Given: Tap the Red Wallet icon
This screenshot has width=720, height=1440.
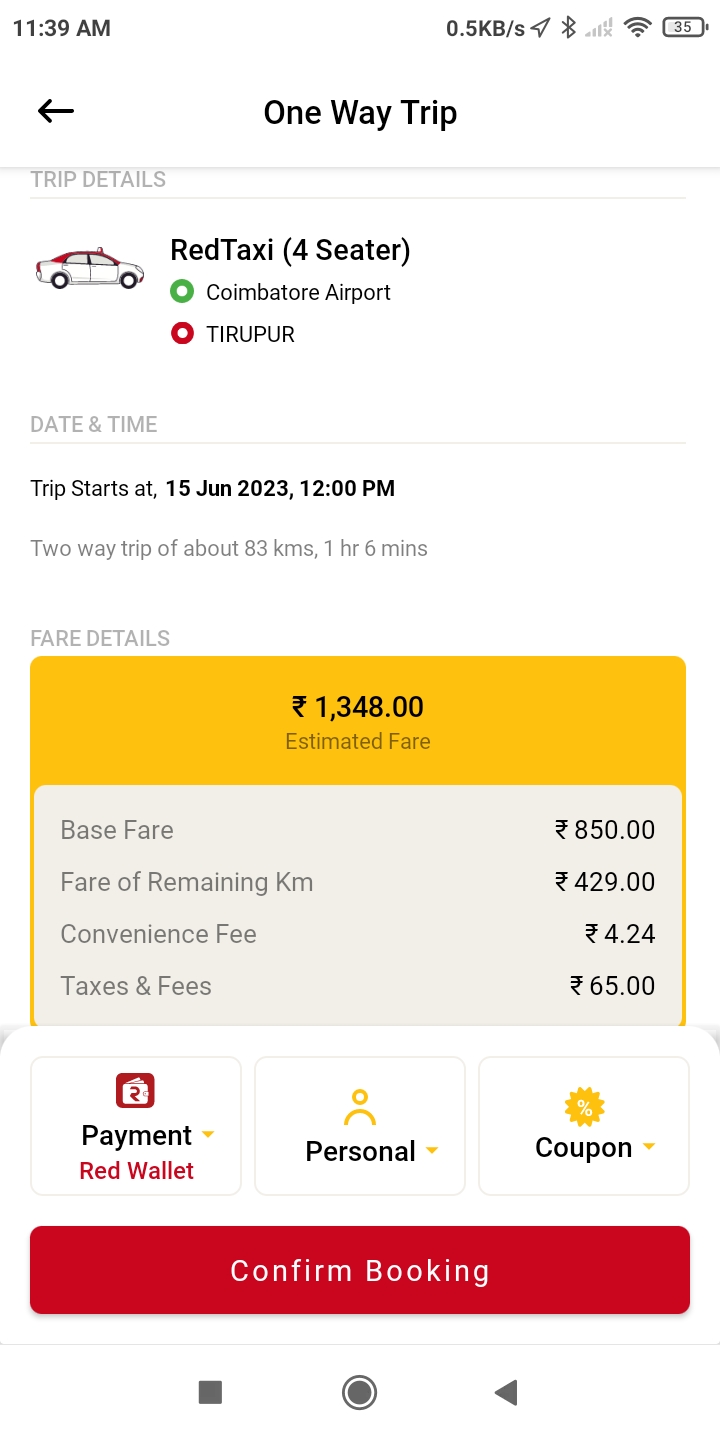Looking at the screenshot, I should pyautogui.click(x=136, y=1091).
